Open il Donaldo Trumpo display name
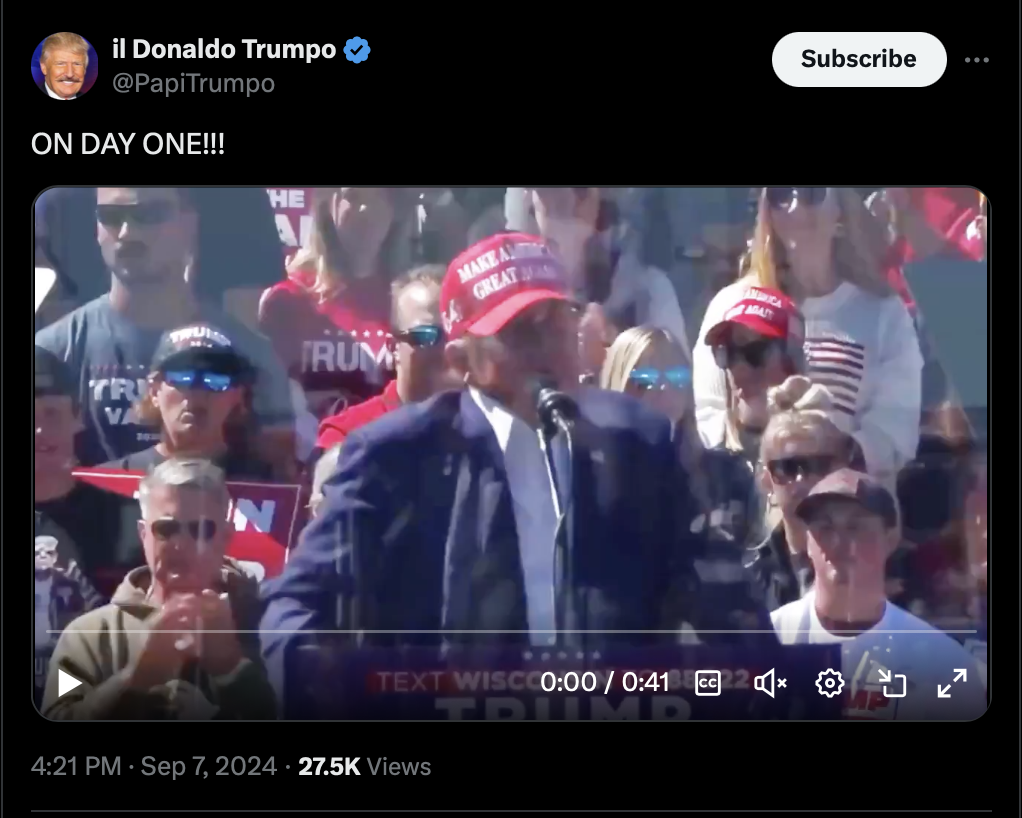The image size is (1022, 818). point(224,50)
